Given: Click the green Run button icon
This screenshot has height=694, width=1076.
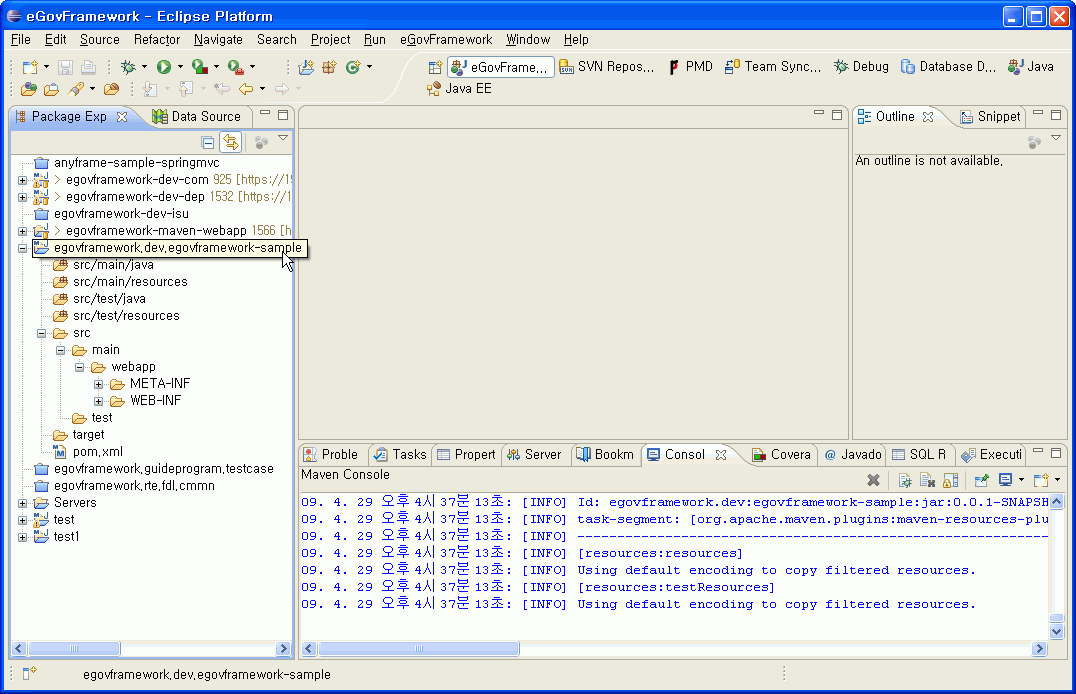Looking at the screenshot, I should pos(163,67).
